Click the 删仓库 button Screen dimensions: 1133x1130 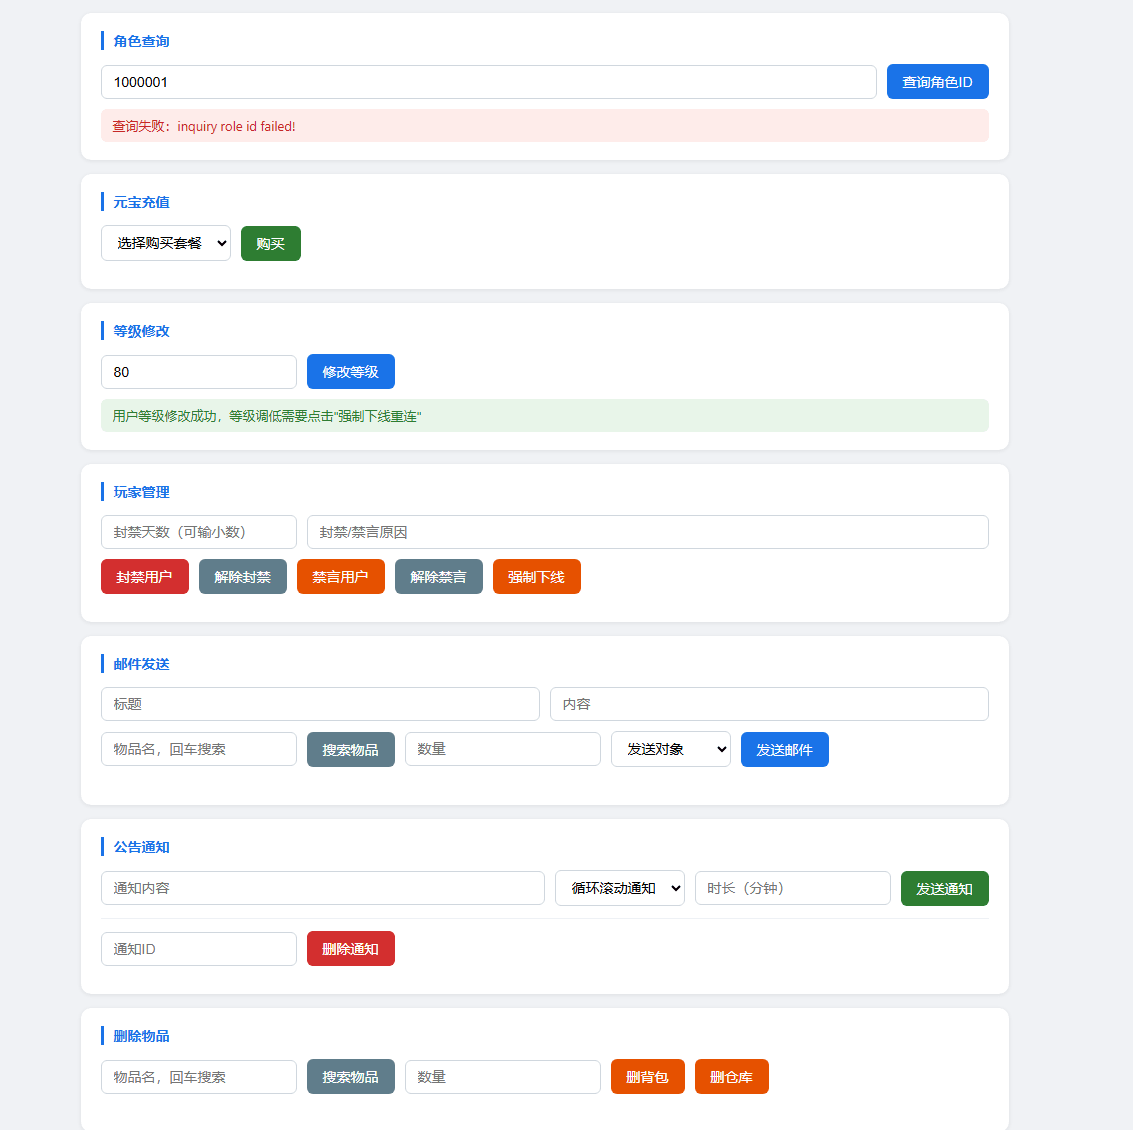[x=731, y=1077]
